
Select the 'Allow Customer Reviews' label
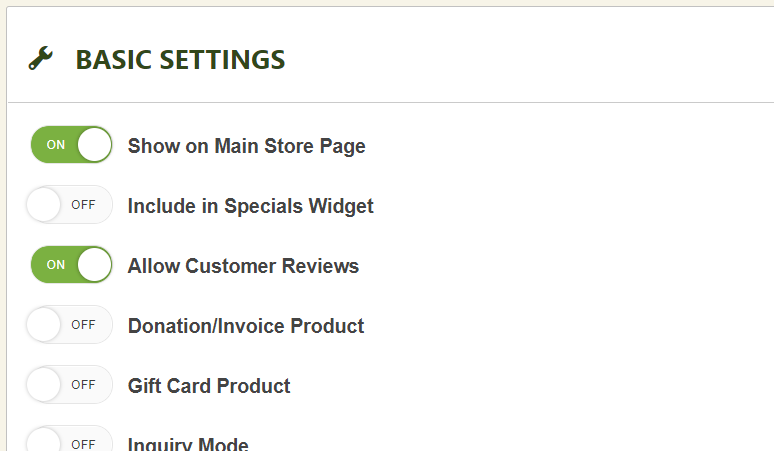[x=243, y=266]
